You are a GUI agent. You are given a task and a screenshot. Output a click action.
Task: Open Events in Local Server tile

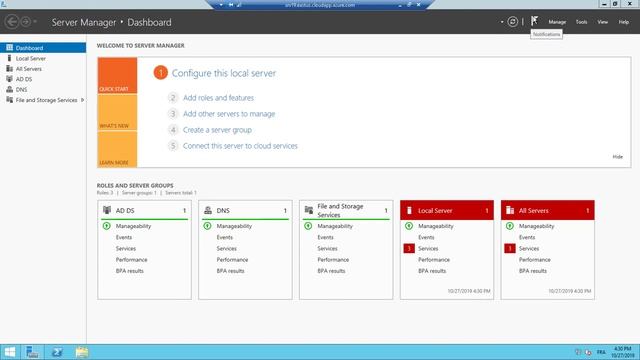pos(426,237)
